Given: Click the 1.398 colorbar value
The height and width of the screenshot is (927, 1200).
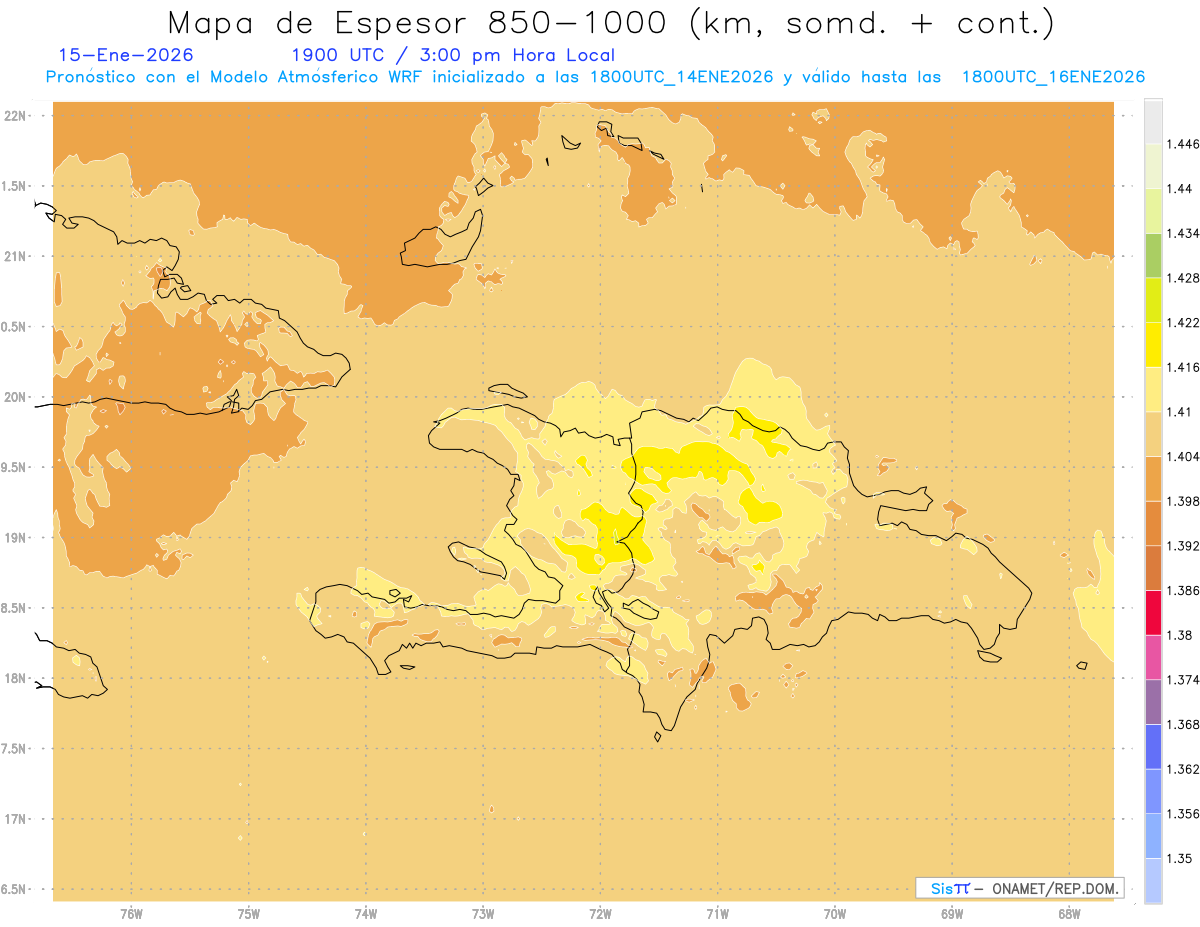Looking at the screenshot, I should 1183,501.
